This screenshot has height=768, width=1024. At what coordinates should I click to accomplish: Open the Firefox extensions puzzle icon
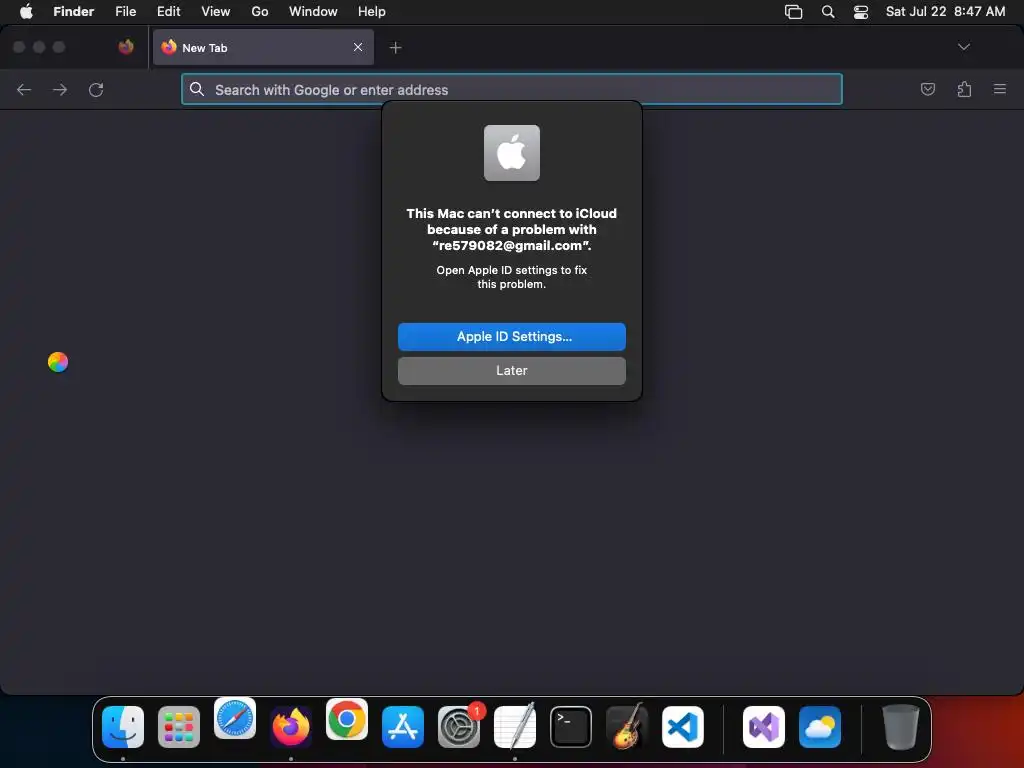click(x=964, y=89)
